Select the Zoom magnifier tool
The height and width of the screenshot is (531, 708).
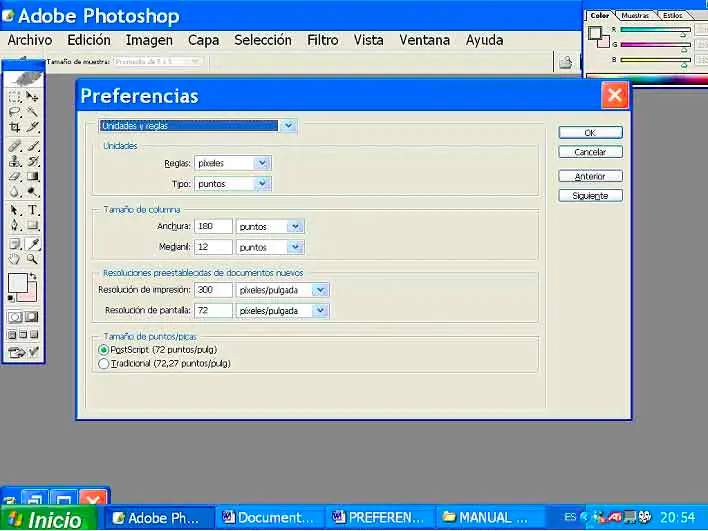click(32, 259)
